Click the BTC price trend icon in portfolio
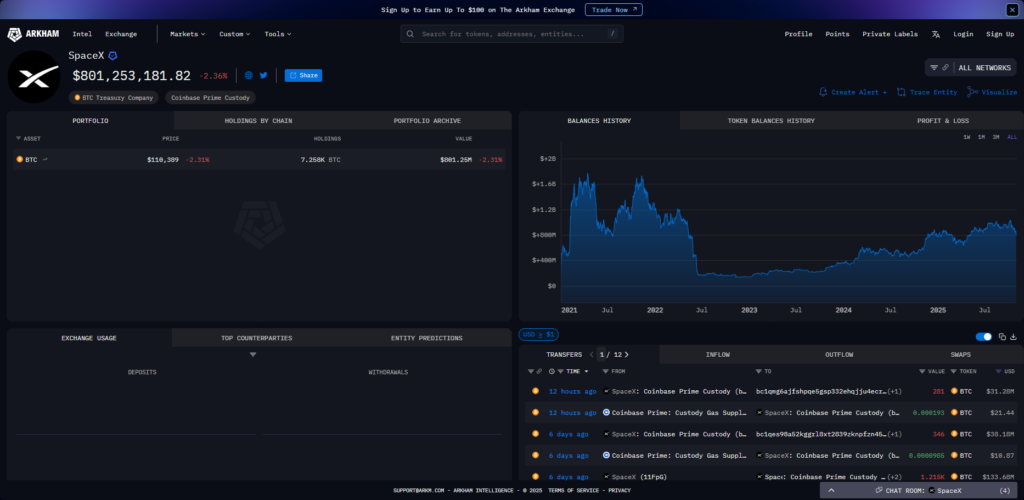This screenshot has width=1024, height=500. (45, 159)
